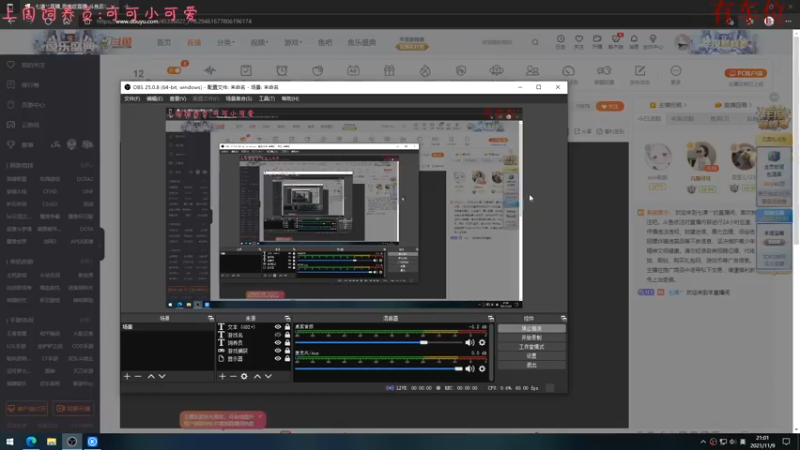The image size is (800, 450).
Task: Click the alarm clock icon in Douyu toolbar
Action: pos(282,71)
